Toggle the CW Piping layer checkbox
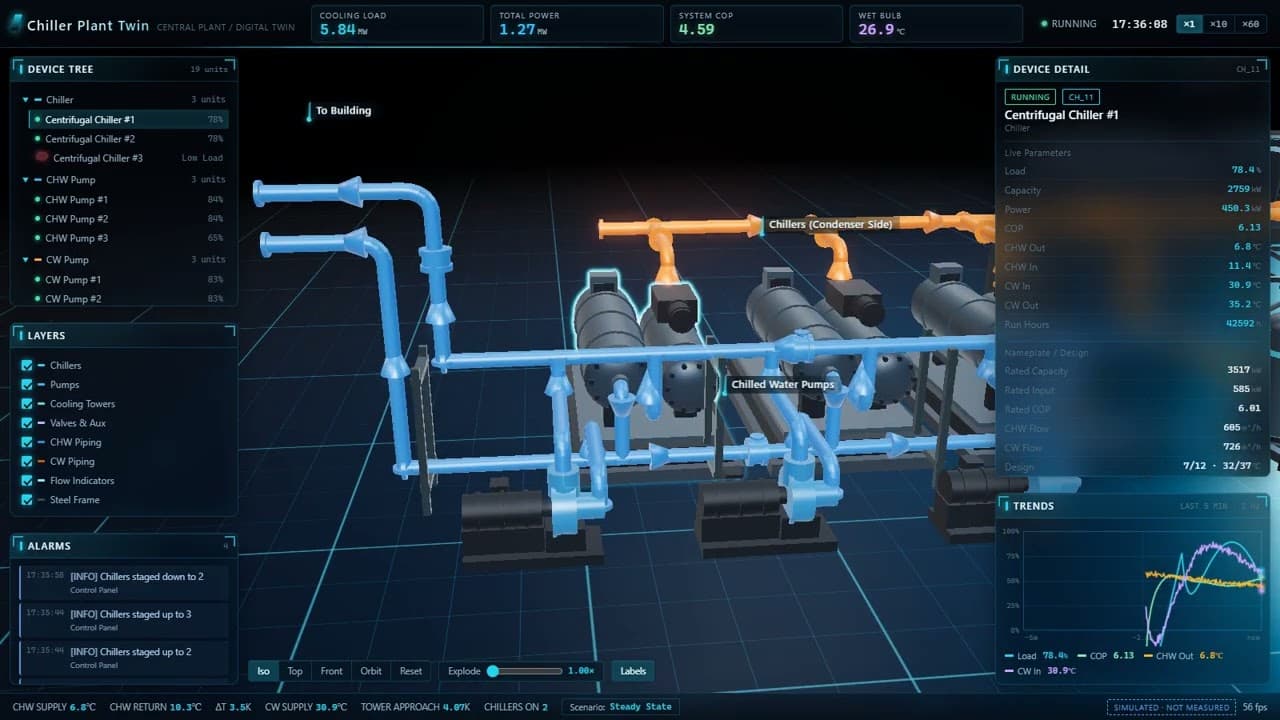Image resolution: width=1280 pixels, height=720 pixels. pos(27,461)
